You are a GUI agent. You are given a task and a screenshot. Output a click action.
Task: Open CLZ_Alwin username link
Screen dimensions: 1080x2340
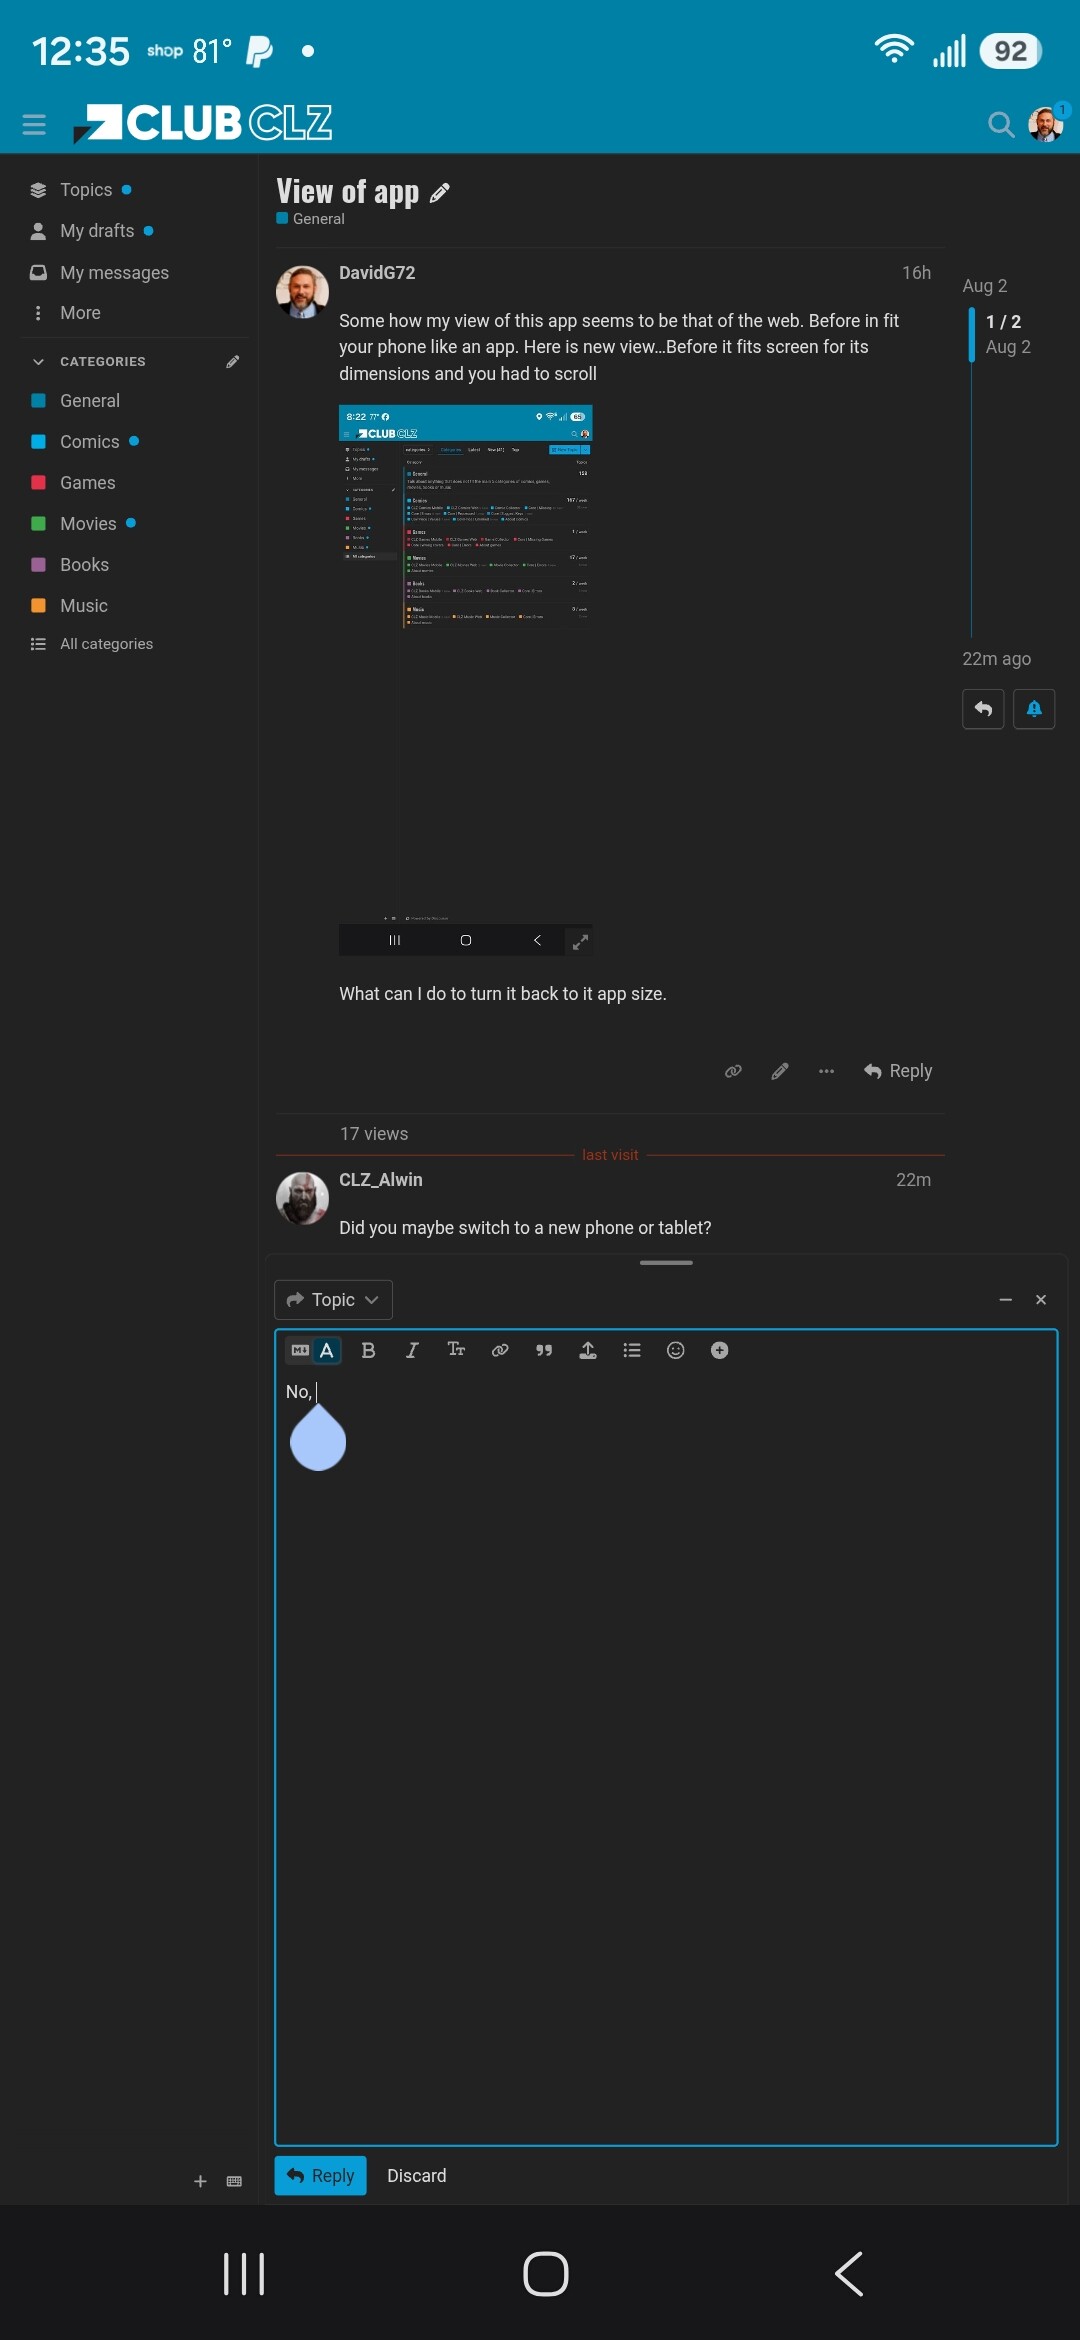pos(381,1180)
